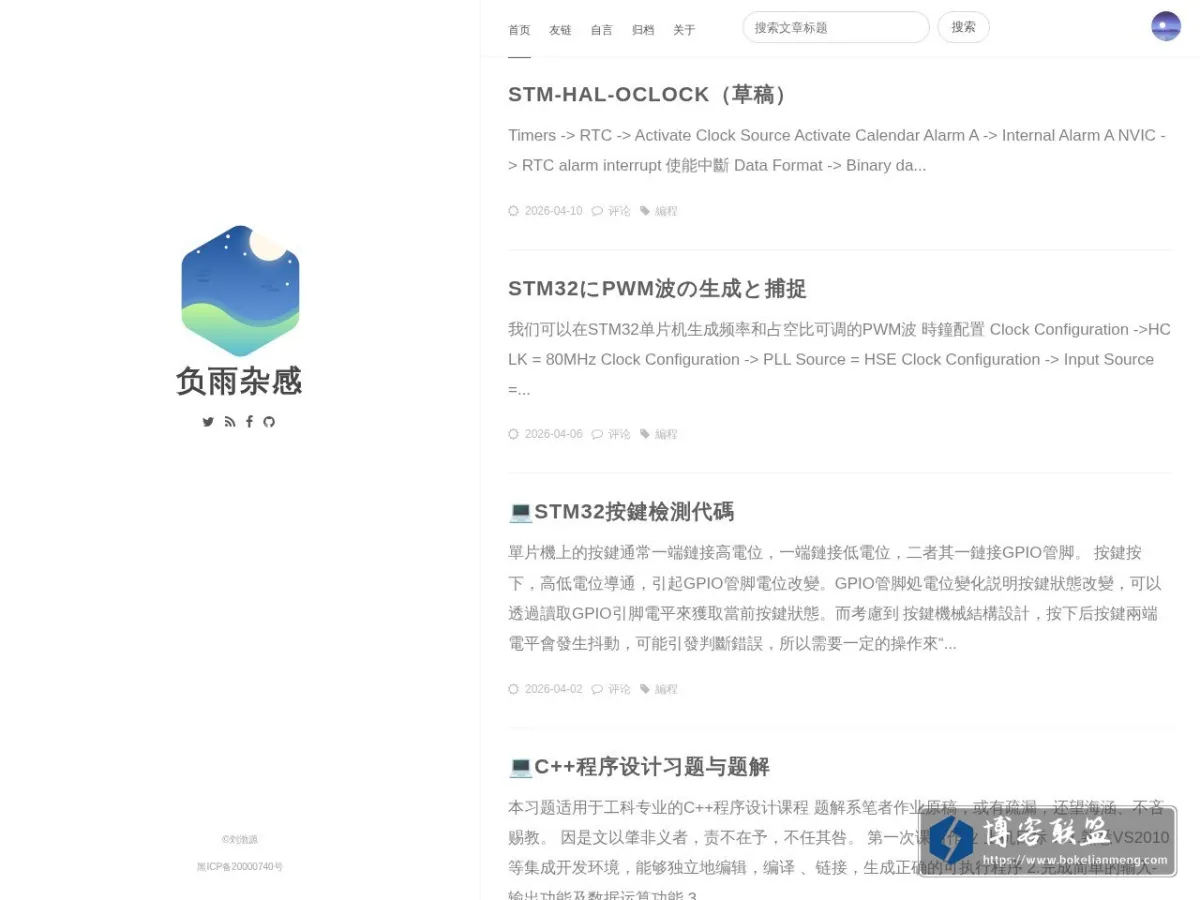Viewport: 1200px width, 900px height.
Task: Open the Facebook icon in sidebar
Action: click(249, 422)
